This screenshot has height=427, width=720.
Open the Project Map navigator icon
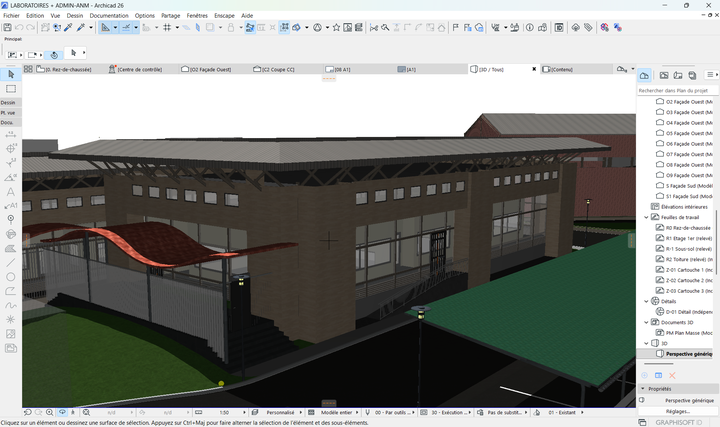645,75
